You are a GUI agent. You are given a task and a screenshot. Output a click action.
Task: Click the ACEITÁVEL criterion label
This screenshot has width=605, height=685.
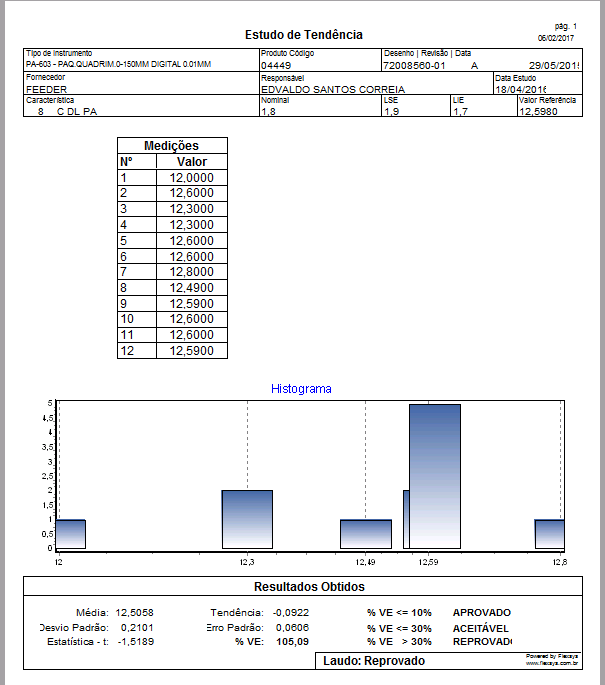tap(481, 629)
